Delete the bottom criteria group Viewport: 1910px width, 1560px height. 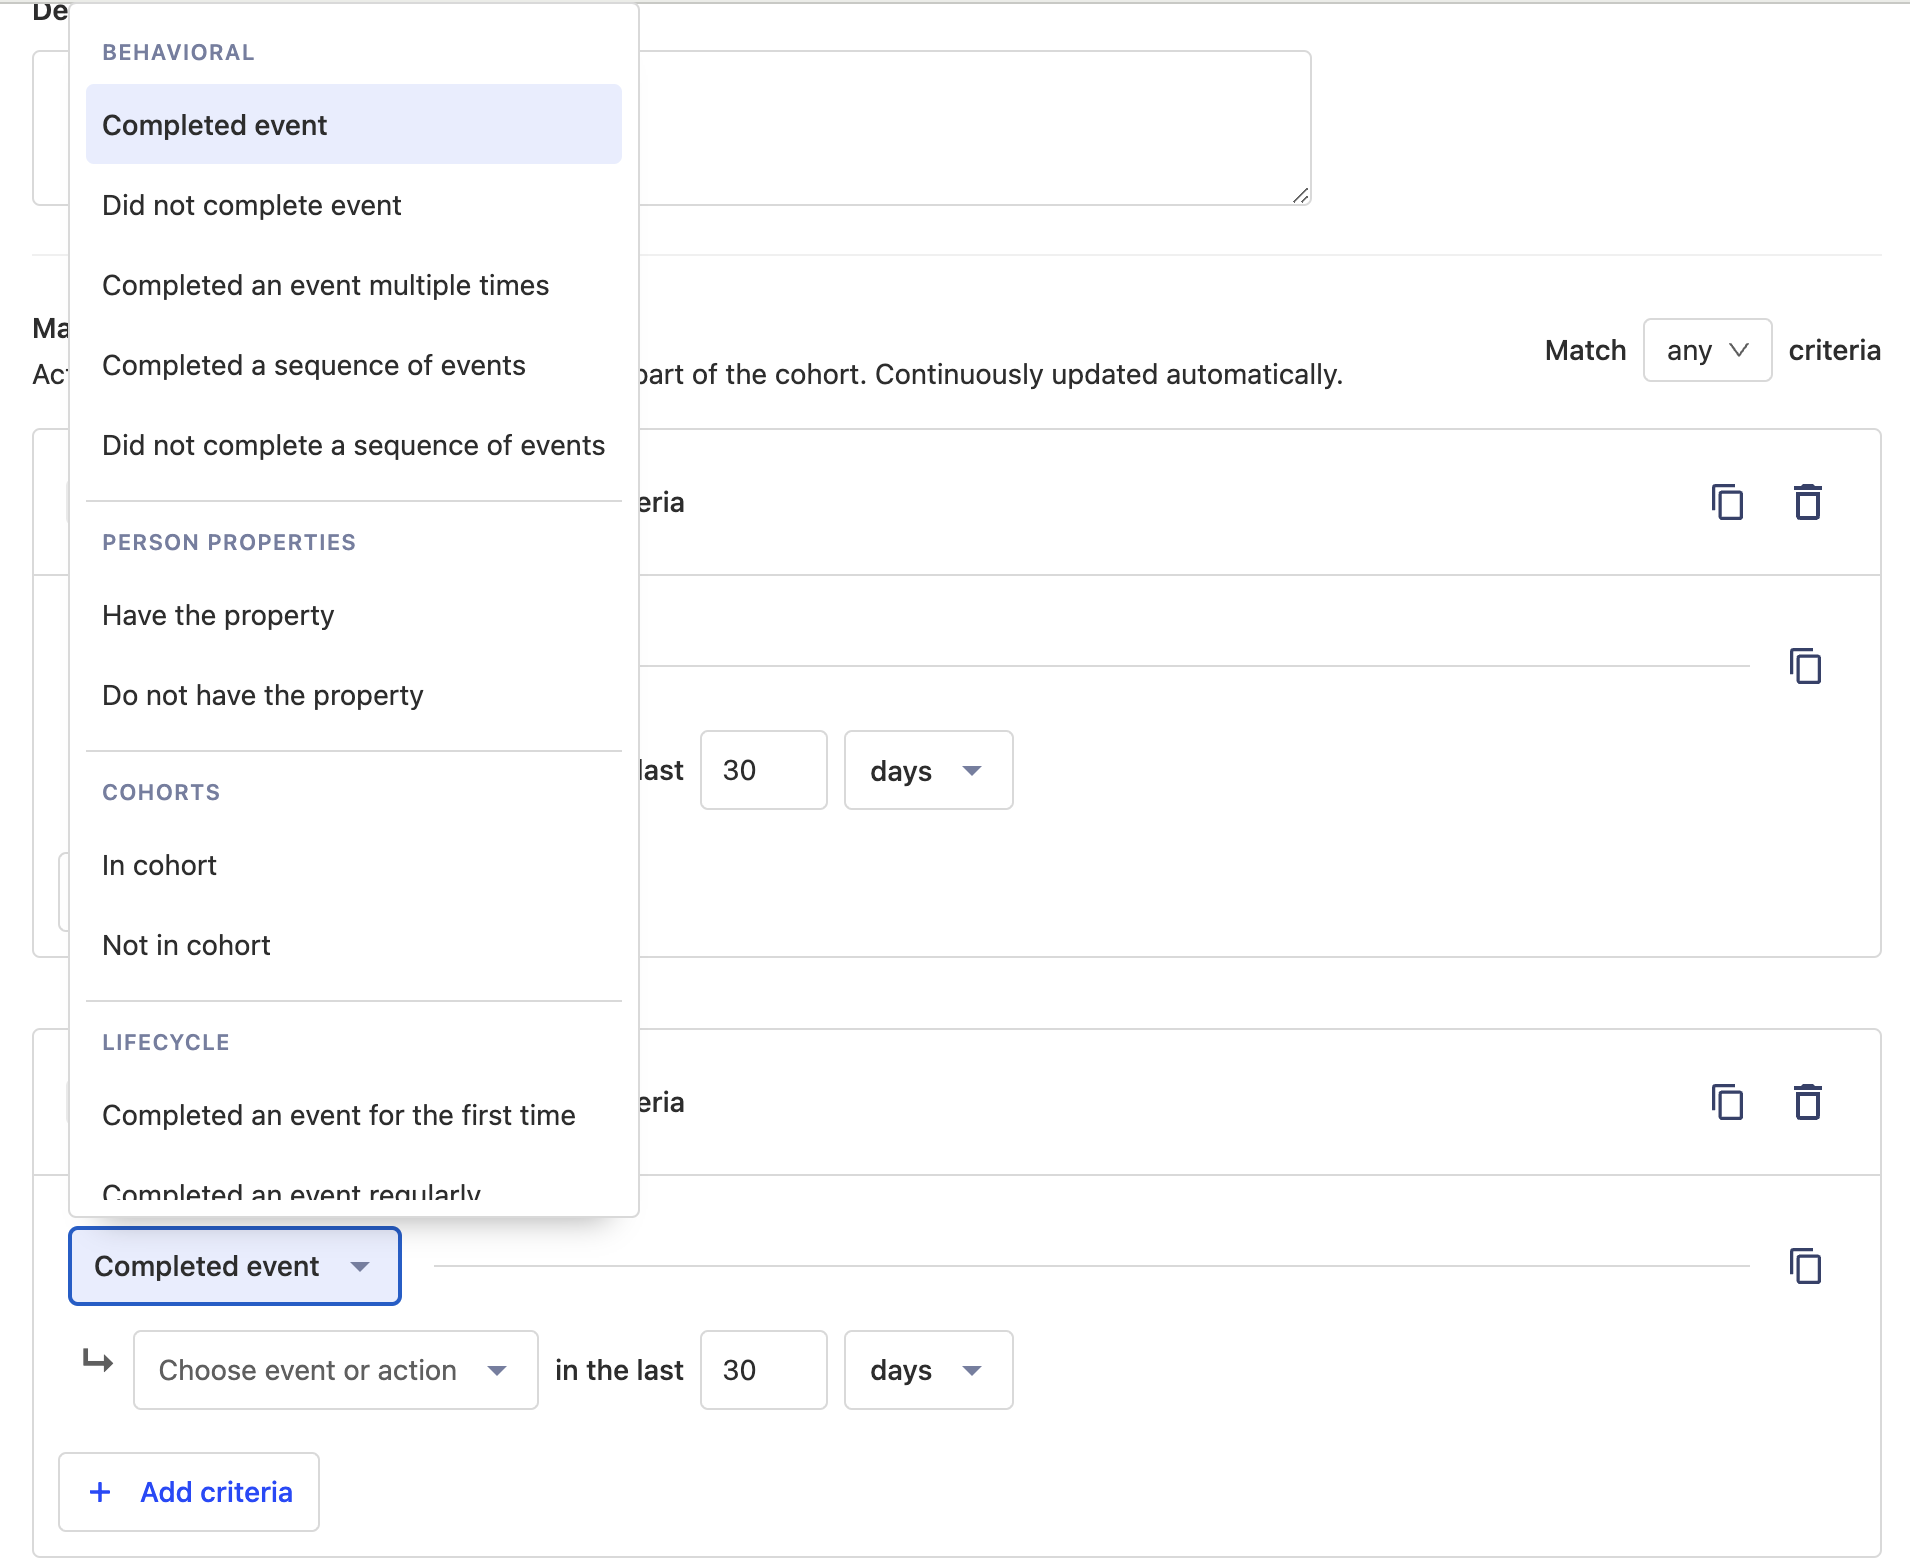pyautogui.click(x=1807, y=1101)
